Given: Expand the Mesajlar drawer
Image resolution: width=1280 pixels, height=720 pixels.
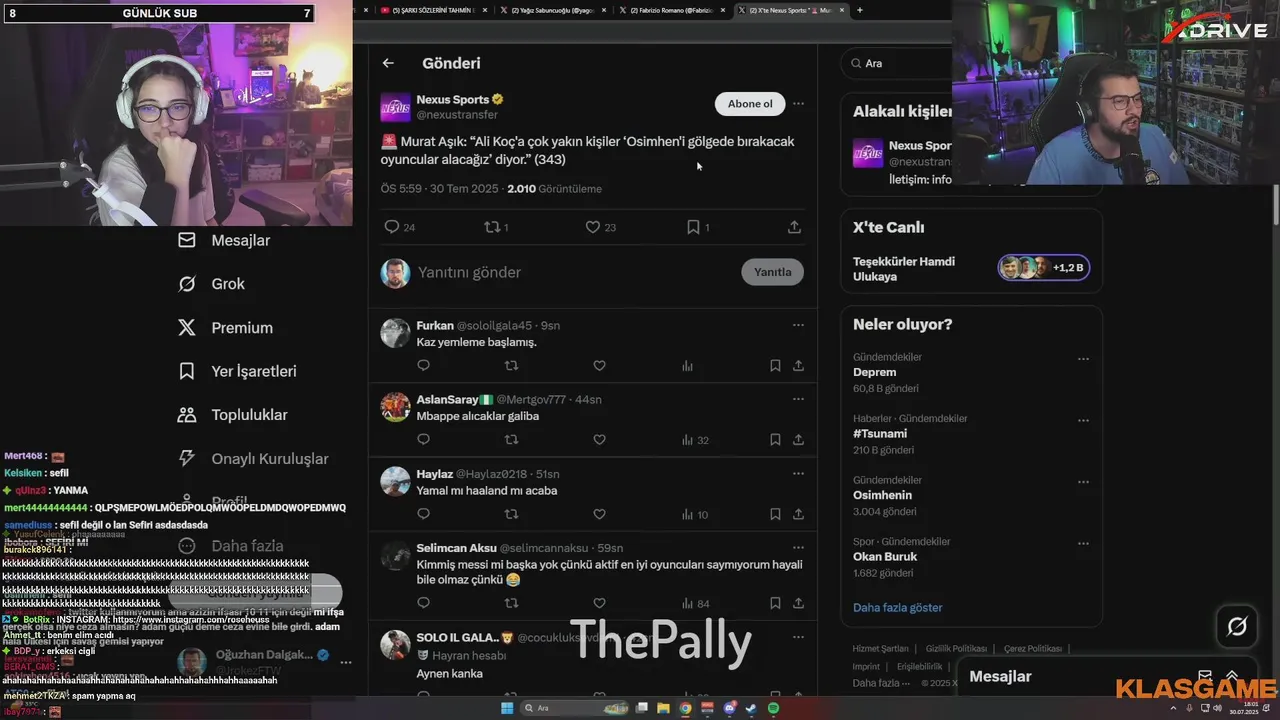Looking at the screenshot, I should 1232,677.
